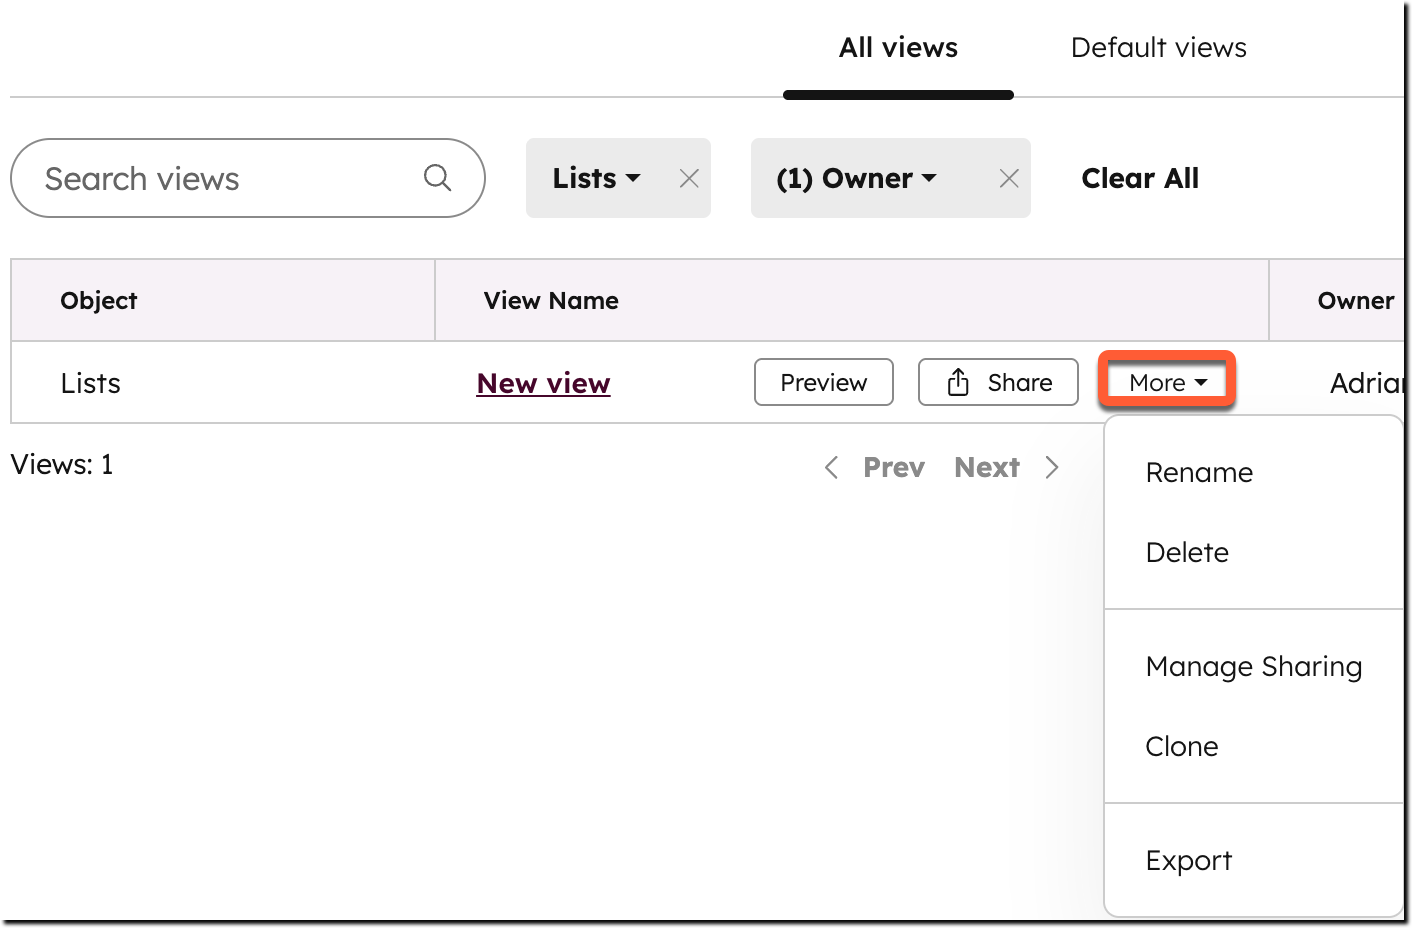Click the left chevron beside Prev
This screenshot has height=928, width=1412.
click(x=831, y=467)
